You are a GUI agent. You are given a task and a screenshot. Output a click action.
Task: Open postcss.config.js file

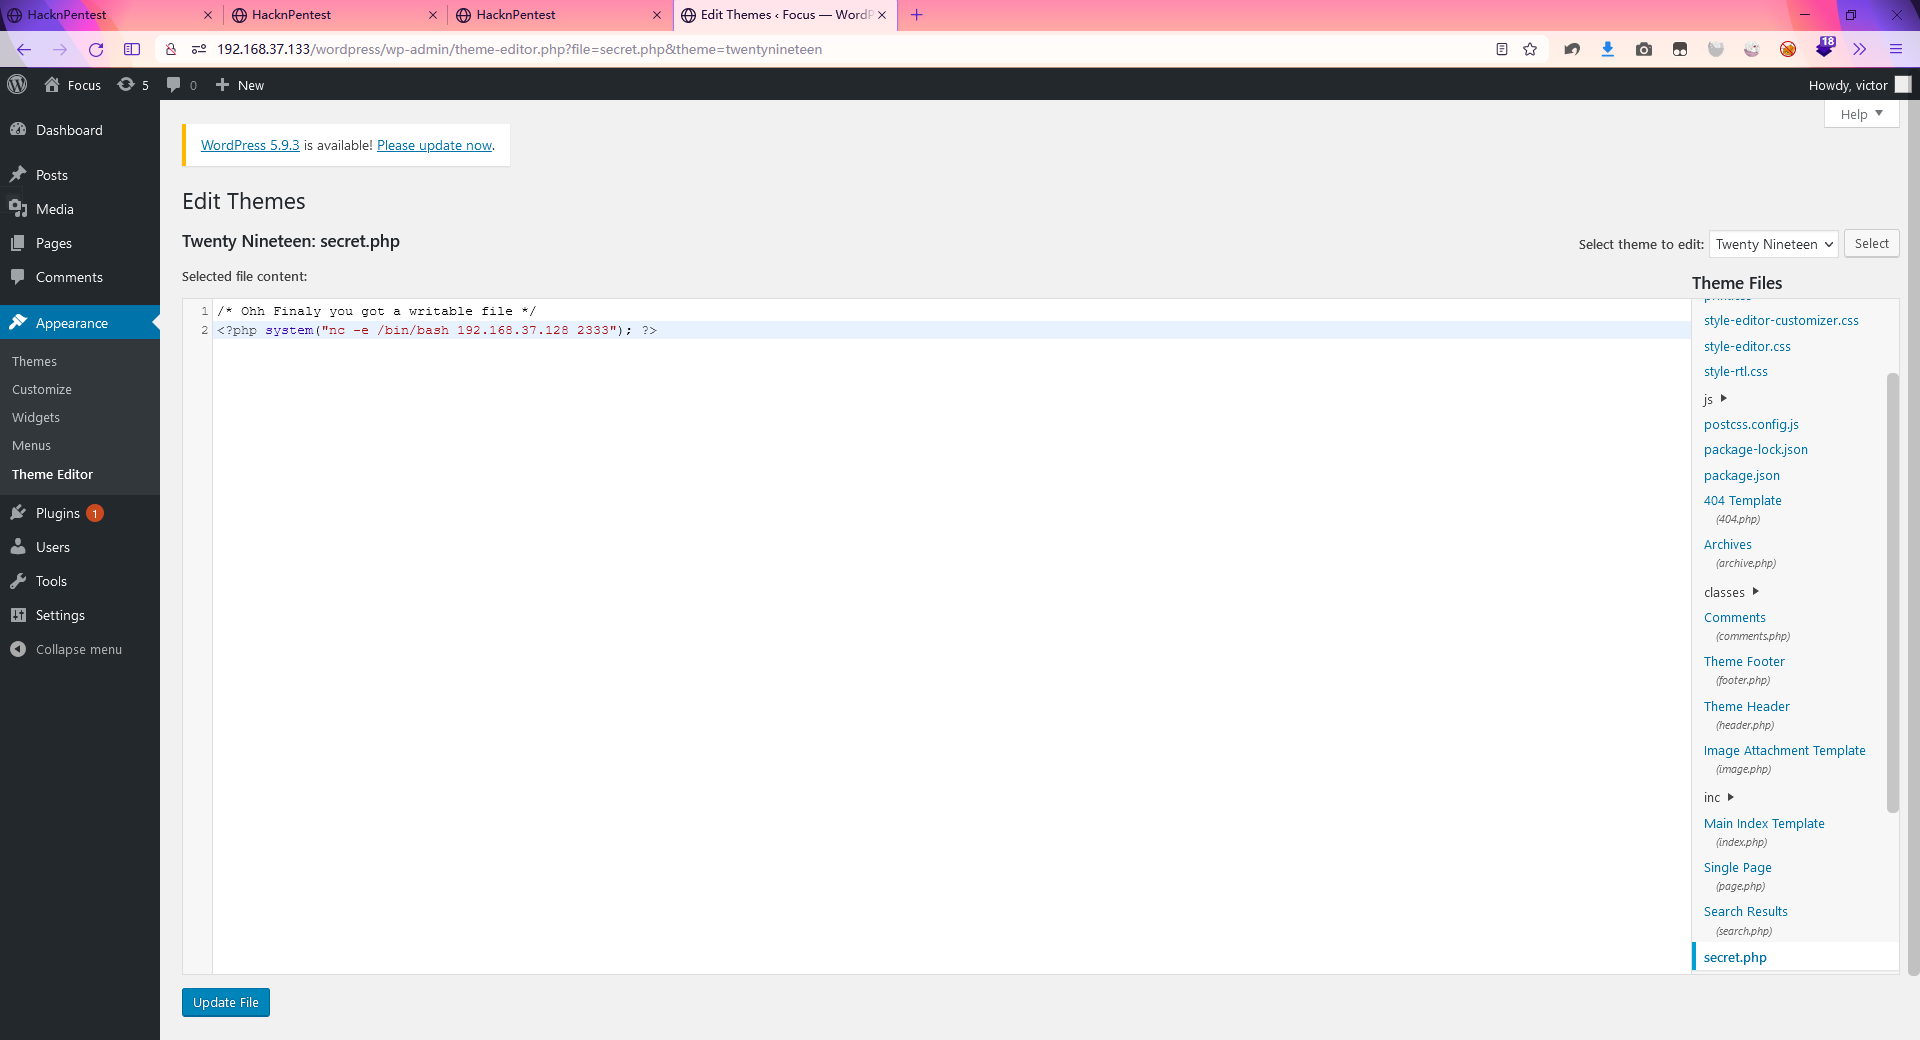[1751, 424]
